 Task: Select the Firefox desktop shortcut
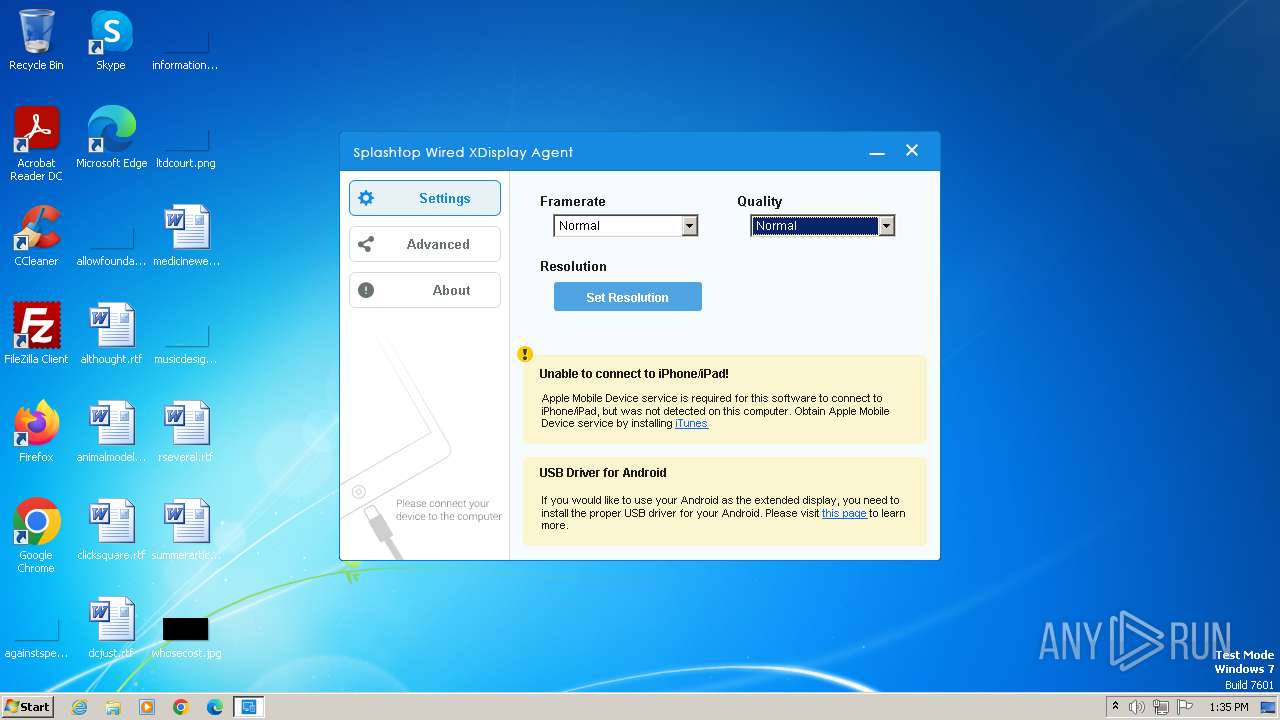pos(36,432)
